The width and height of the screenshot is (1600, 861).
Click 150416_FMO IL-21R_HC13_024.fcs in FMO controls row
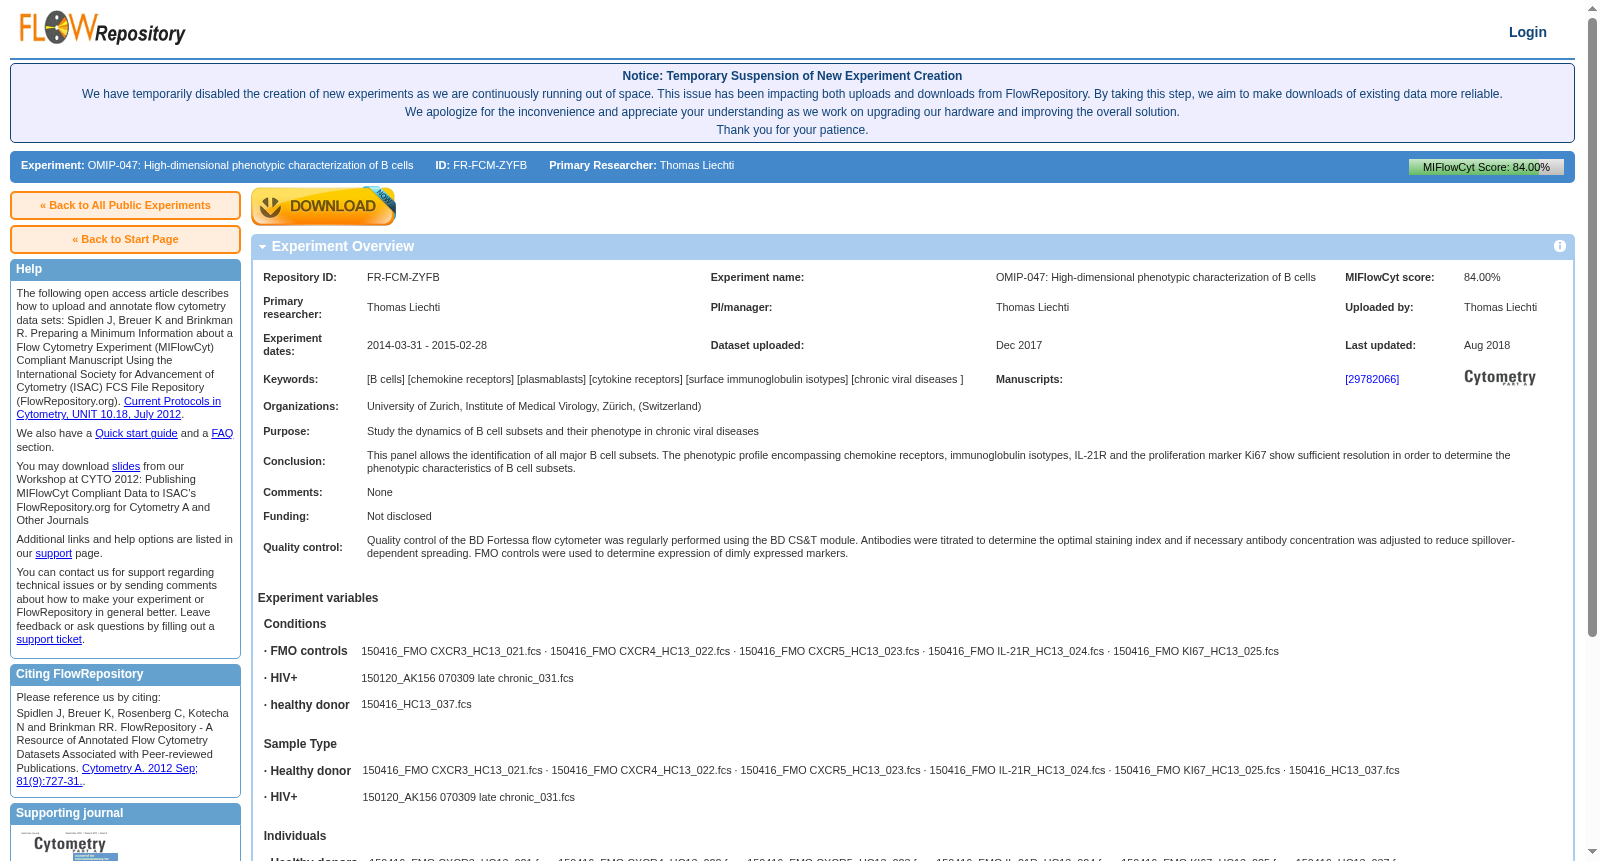[x=1016, y=651]
